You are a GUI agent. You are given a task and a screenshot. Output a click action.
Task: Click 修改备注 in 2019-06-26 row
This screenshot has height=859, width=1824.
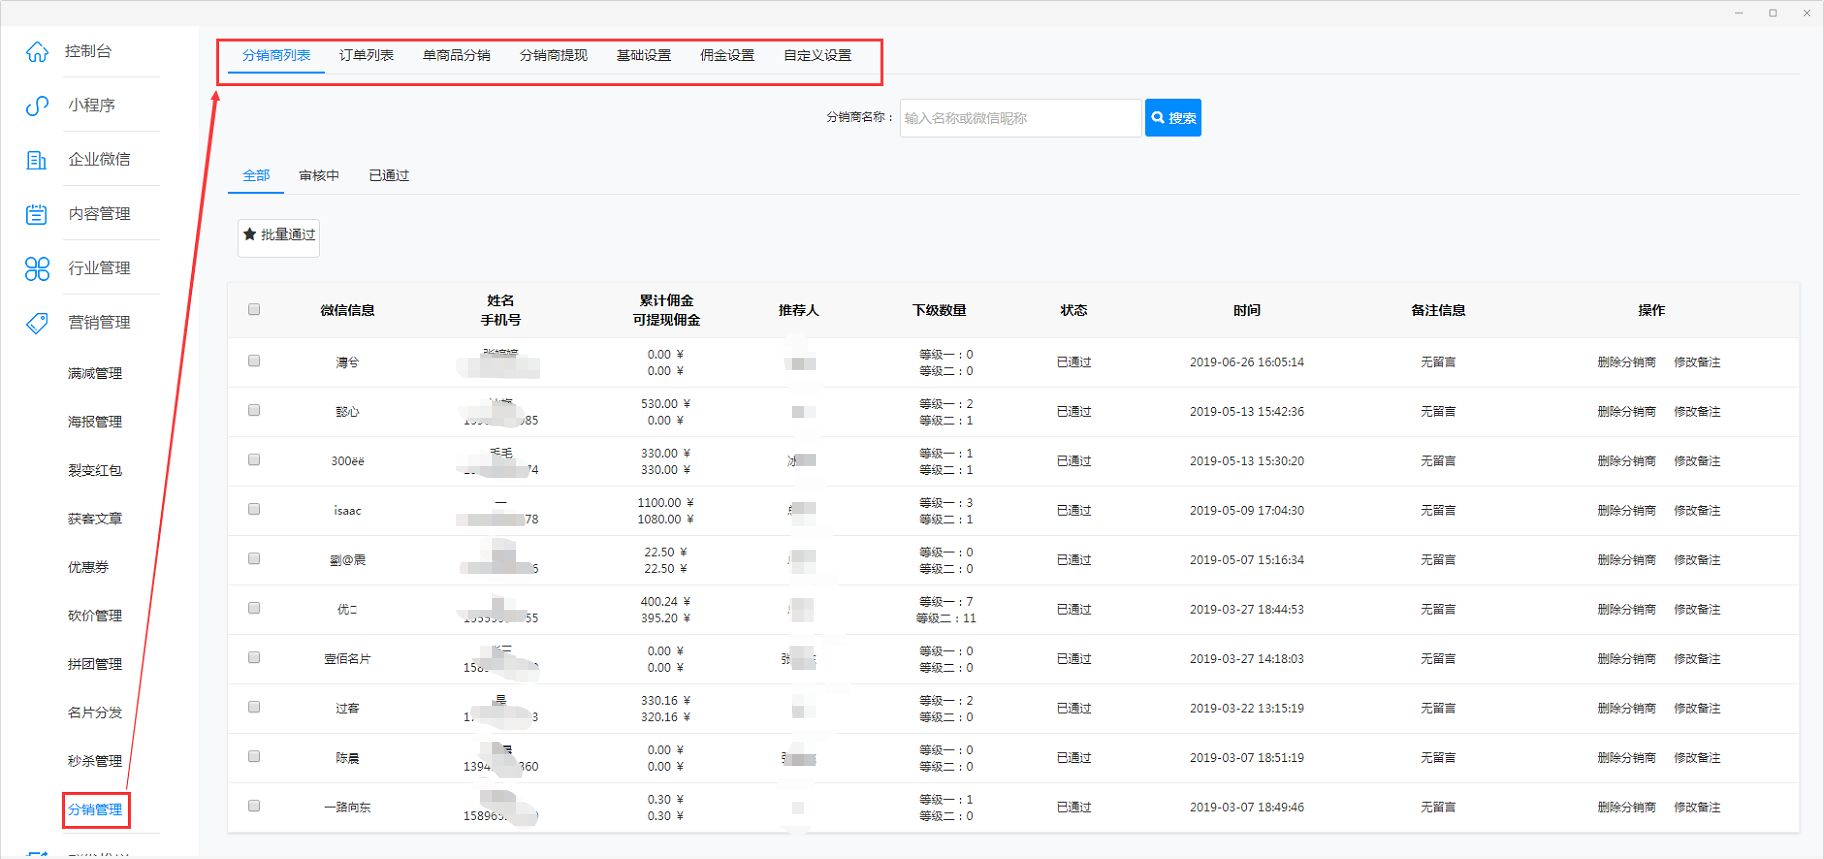coord(1697,362)
